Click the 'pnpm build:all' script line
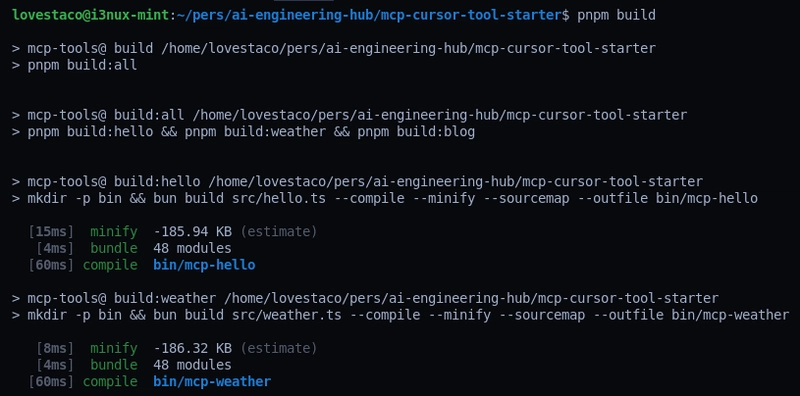 [74, 65]
